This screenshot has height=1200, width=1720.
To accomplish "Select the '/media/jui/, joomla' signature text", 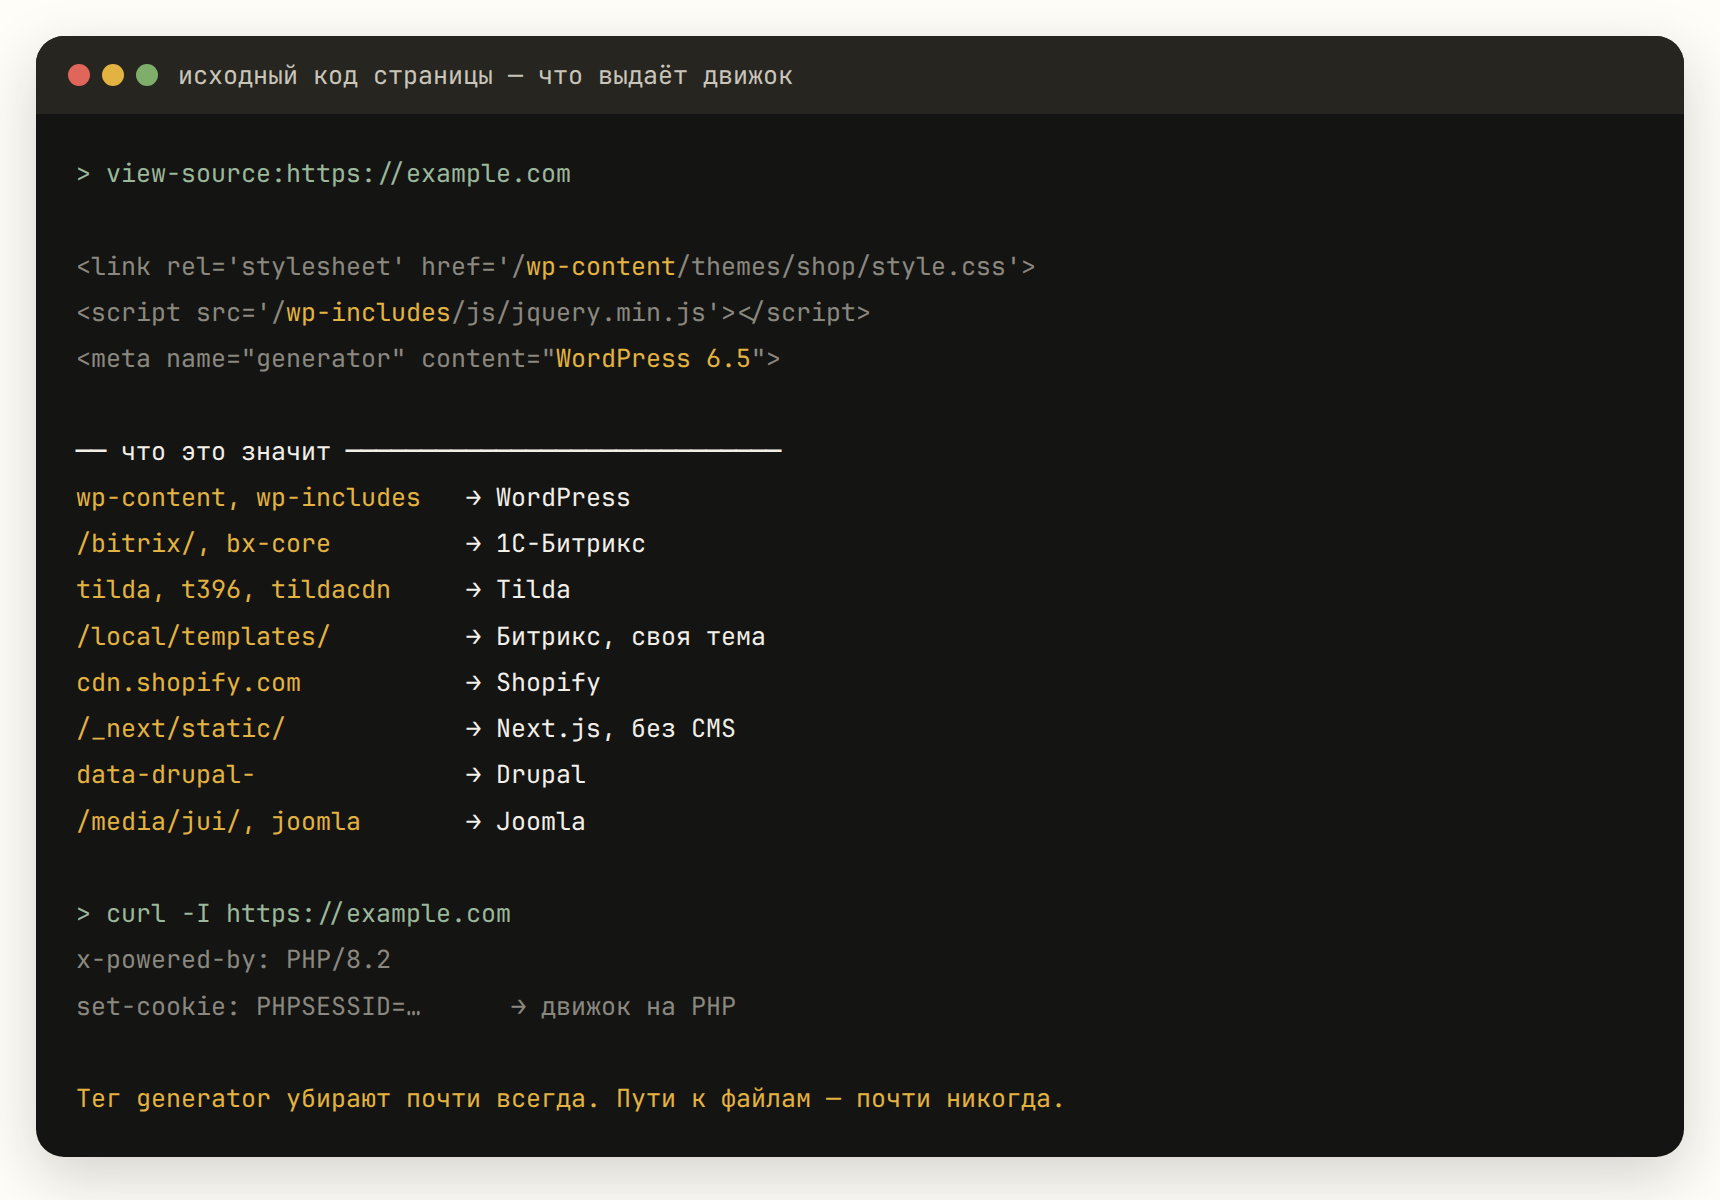I will (218, 822).
